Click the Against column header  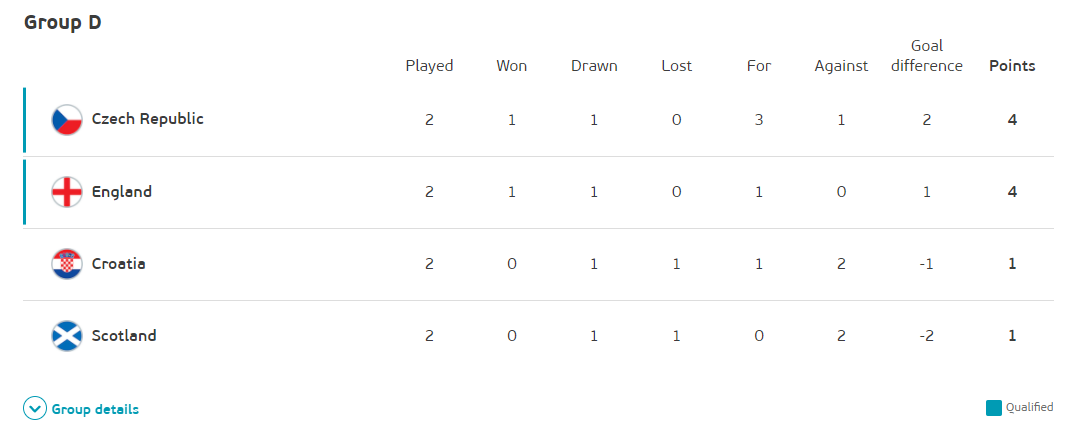pyautogui.click(x=841, y=66)
